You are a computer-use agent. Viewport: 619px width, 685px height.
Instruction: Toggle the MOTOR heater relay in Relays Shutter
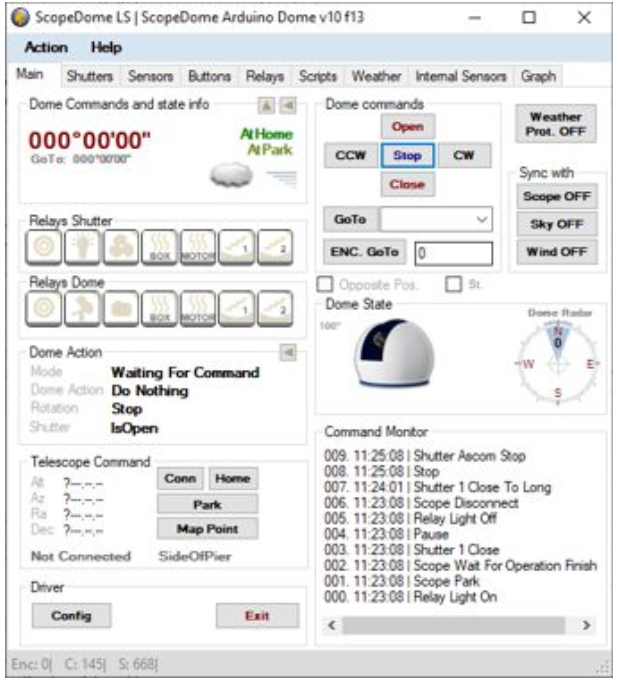[198, 247]
